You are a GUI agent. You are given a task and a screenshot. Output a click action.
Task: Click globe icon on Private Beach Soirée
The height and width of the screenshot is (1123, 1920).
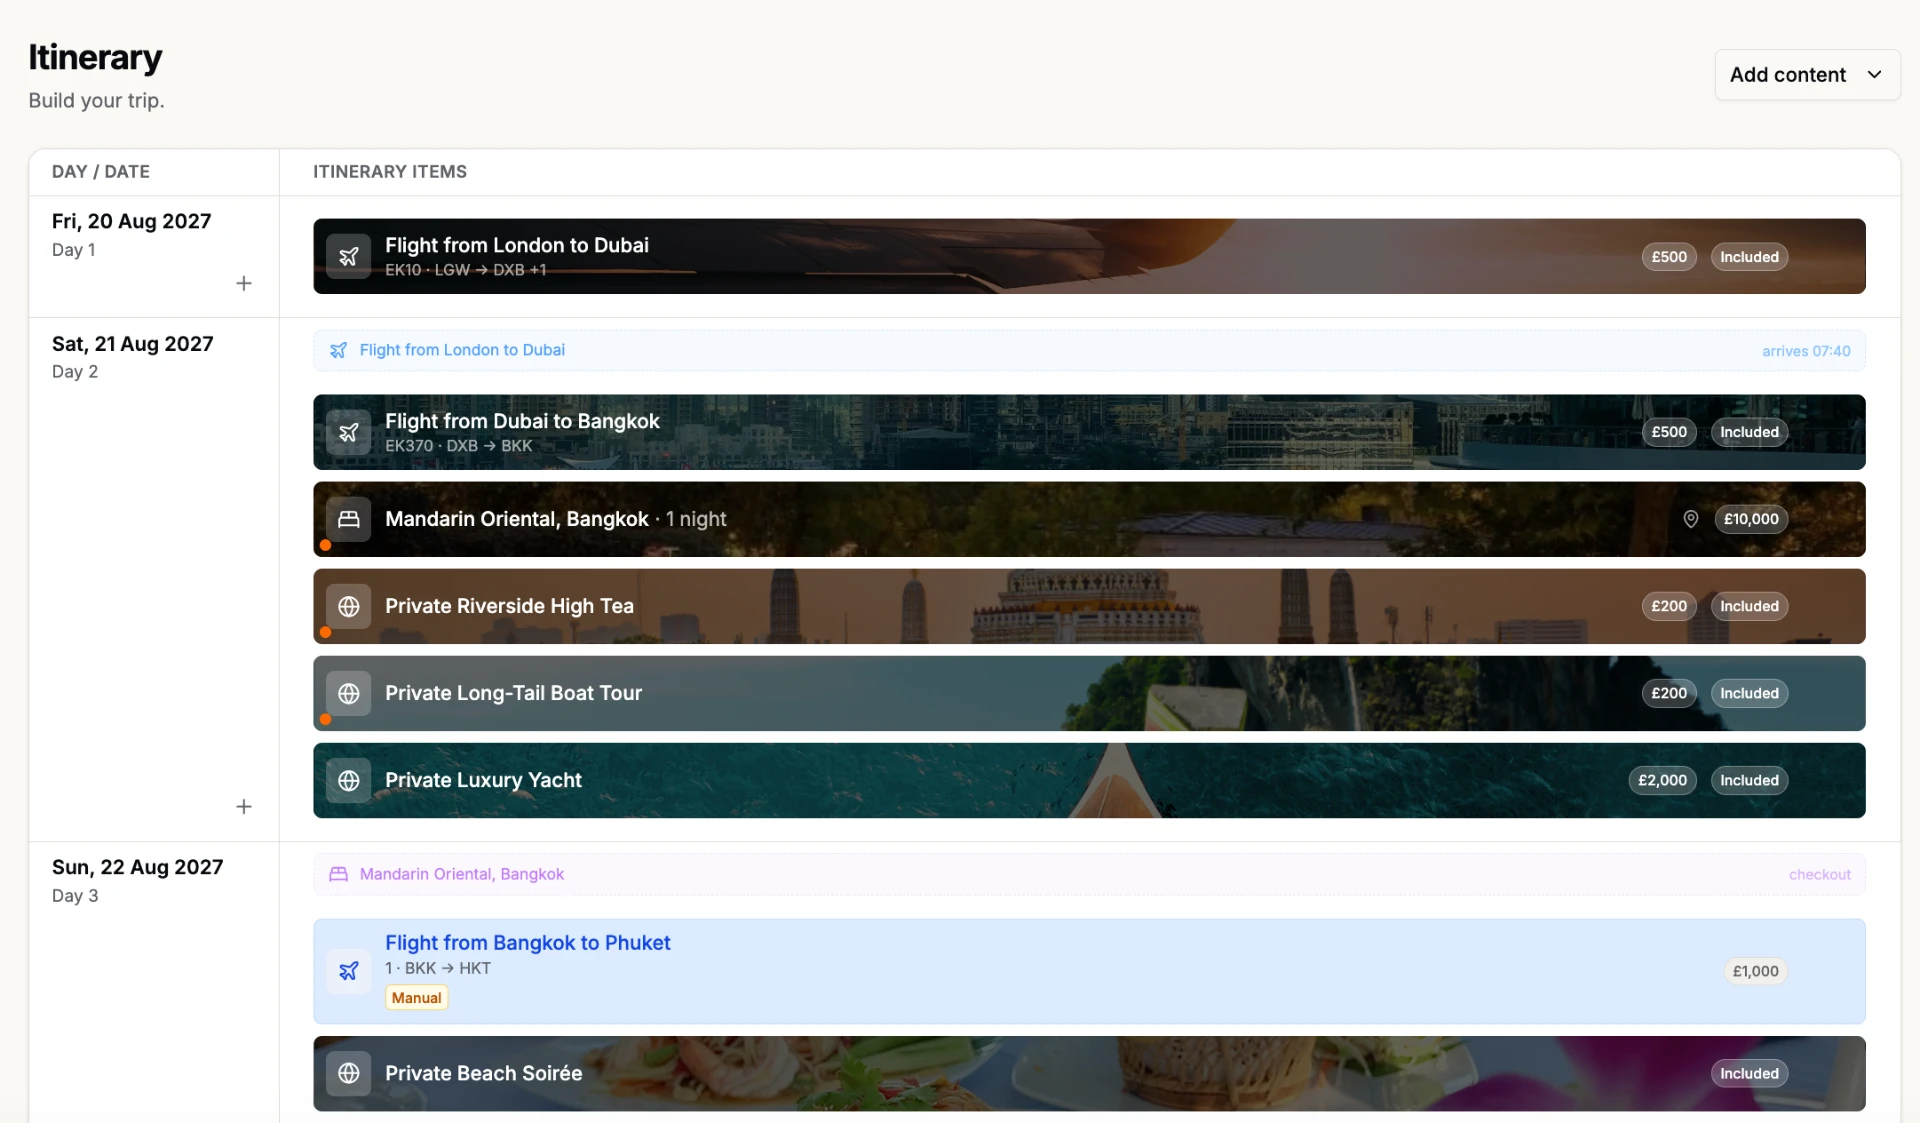(349, 1073)
